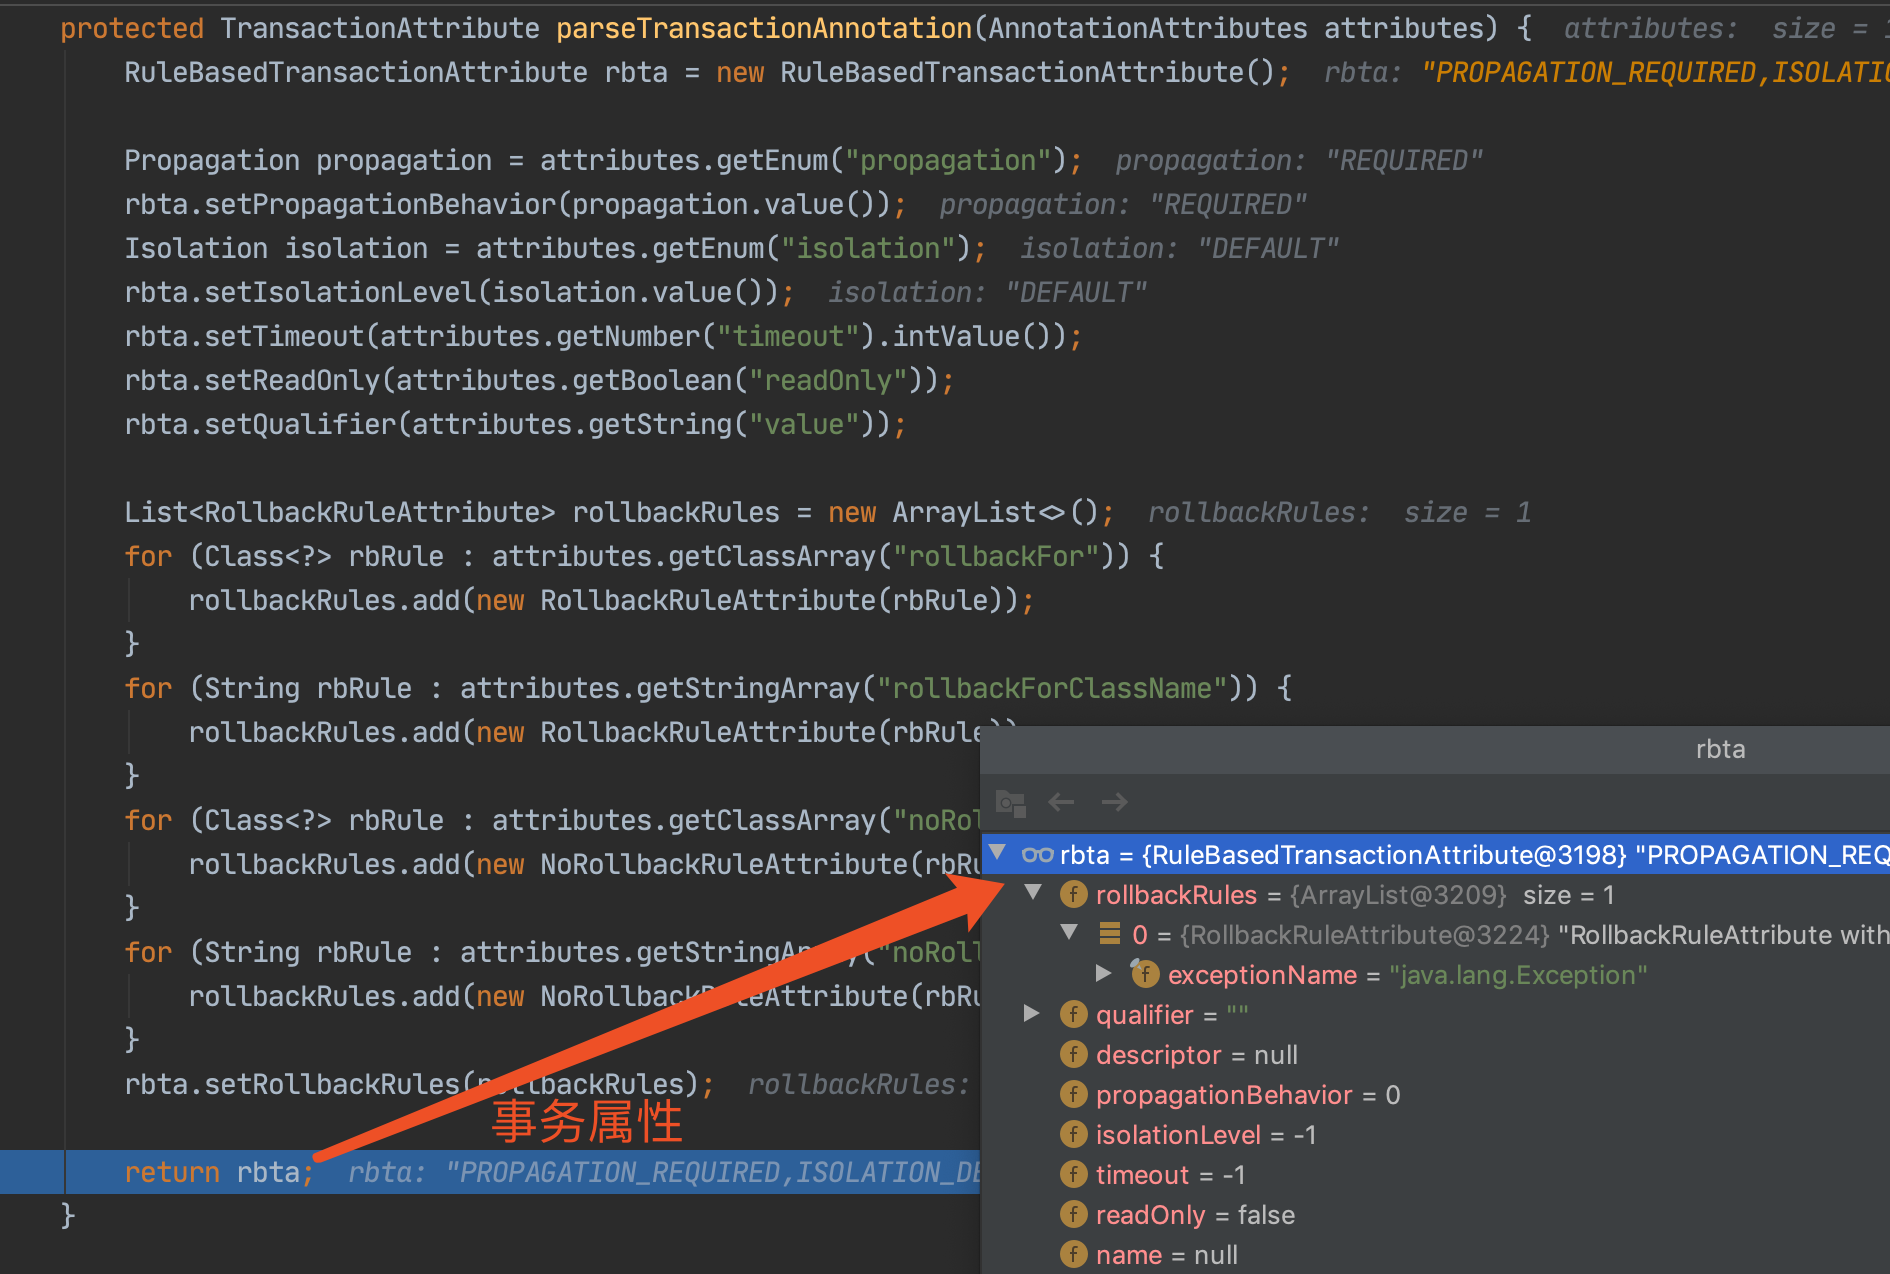Select exceptionName "java.lang.Exception" row

(1436, 975)
